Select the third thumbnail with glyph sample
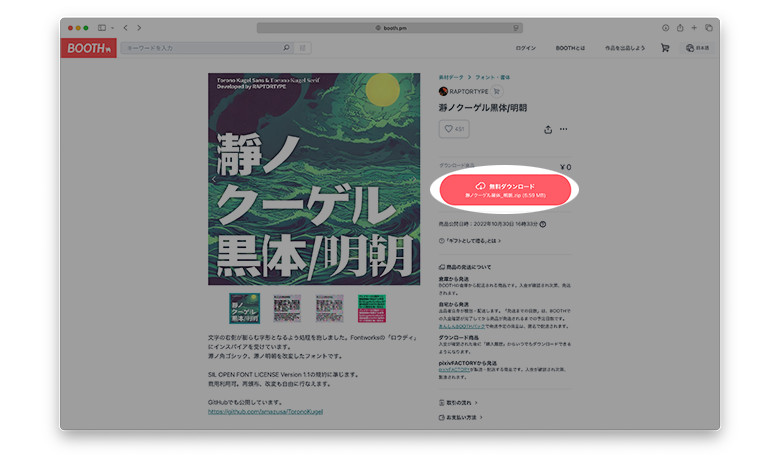780x455 pixels. (329, 308)
